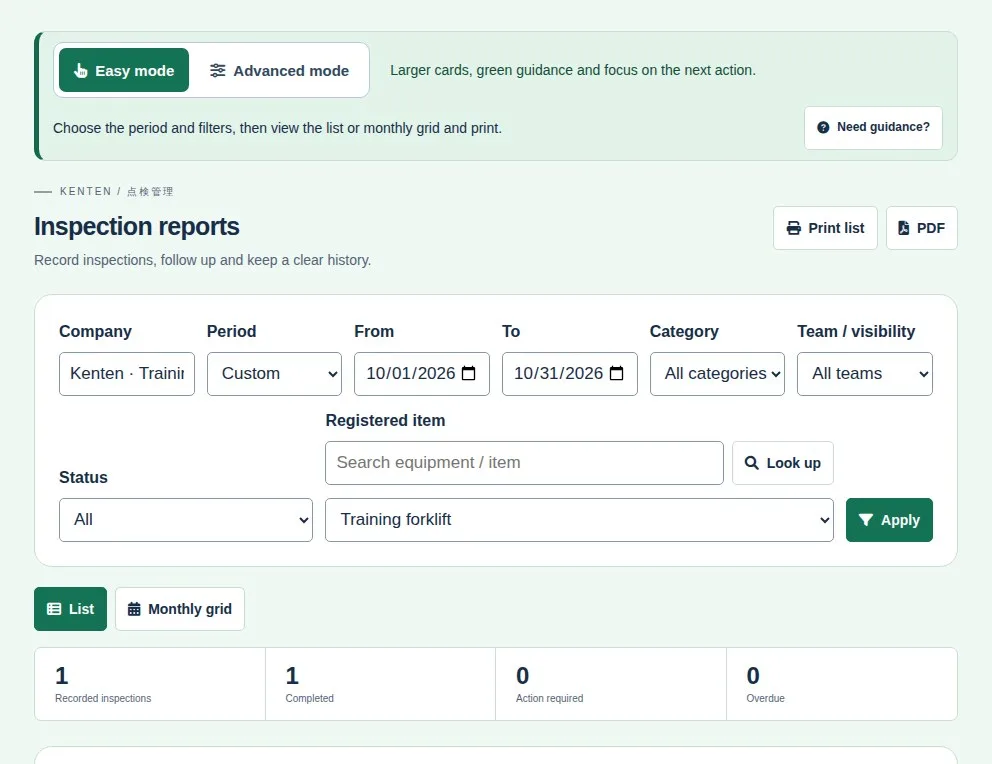Open the All teams visibility dropdown
The image size is (992, 764).
pyautogui.click(x=865, y=374)
